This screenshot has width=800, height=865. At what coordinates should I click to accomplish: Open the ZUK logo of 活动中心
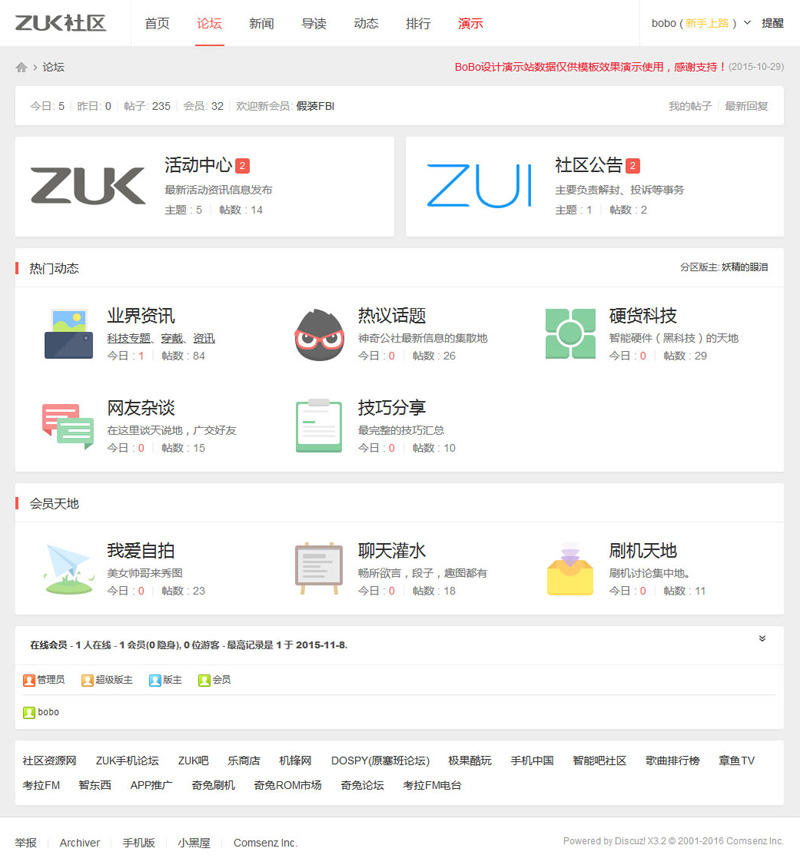[88, 186]
